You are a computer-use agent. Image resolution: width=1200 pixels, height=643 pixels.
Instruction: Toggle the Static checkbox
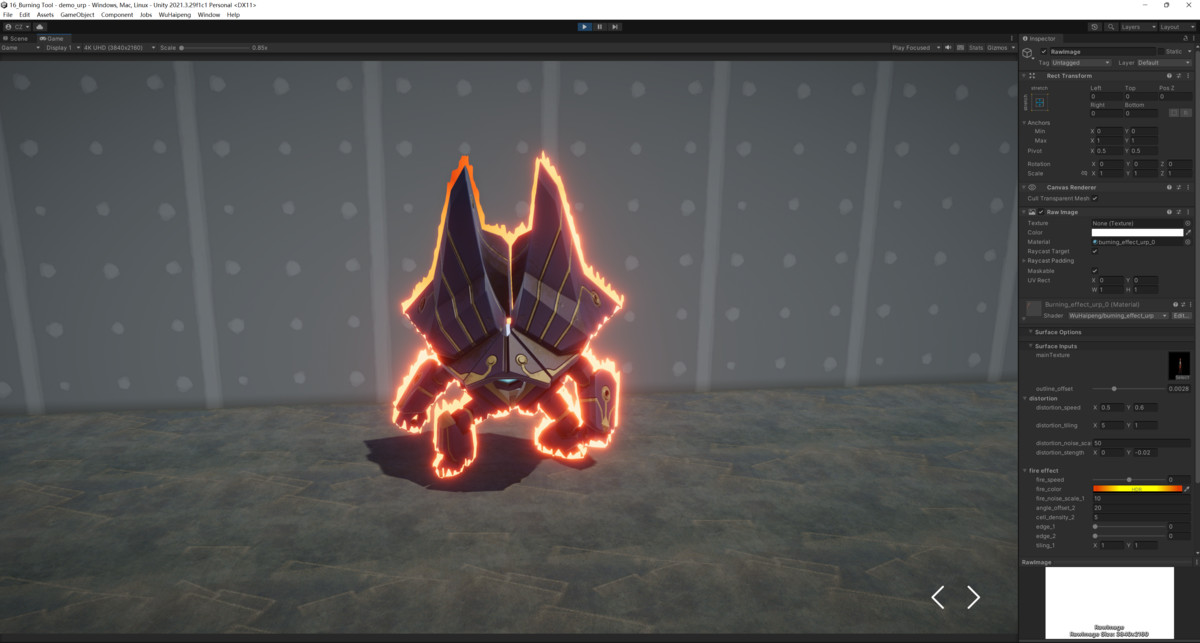1162,51
